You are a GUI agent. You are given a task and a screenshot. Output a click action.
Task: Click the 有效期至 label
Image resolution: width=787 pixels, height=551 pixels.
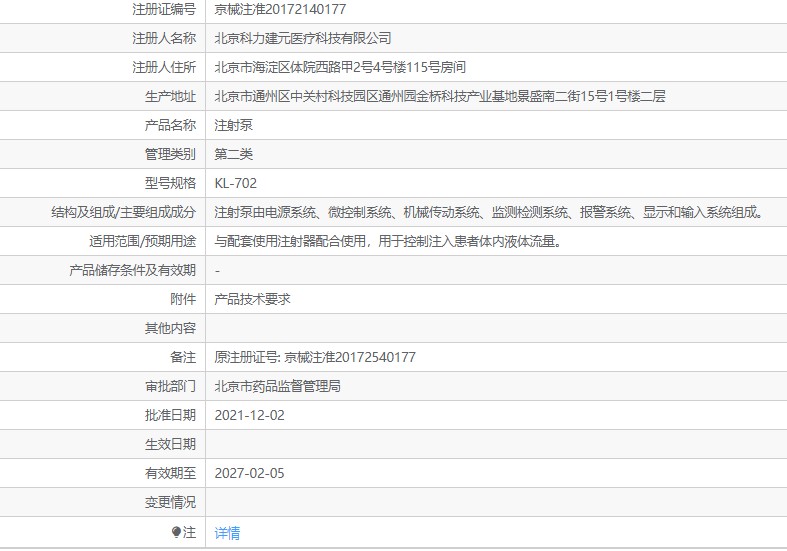point(171,473)
